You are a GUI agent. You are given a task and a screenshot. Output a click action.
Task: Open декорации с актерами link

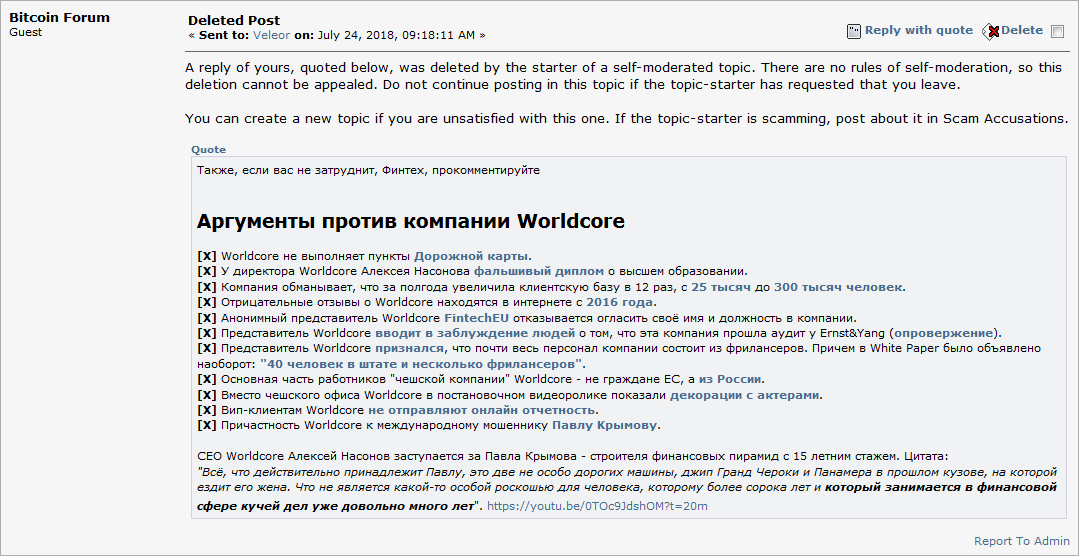(x=745, y=396)
